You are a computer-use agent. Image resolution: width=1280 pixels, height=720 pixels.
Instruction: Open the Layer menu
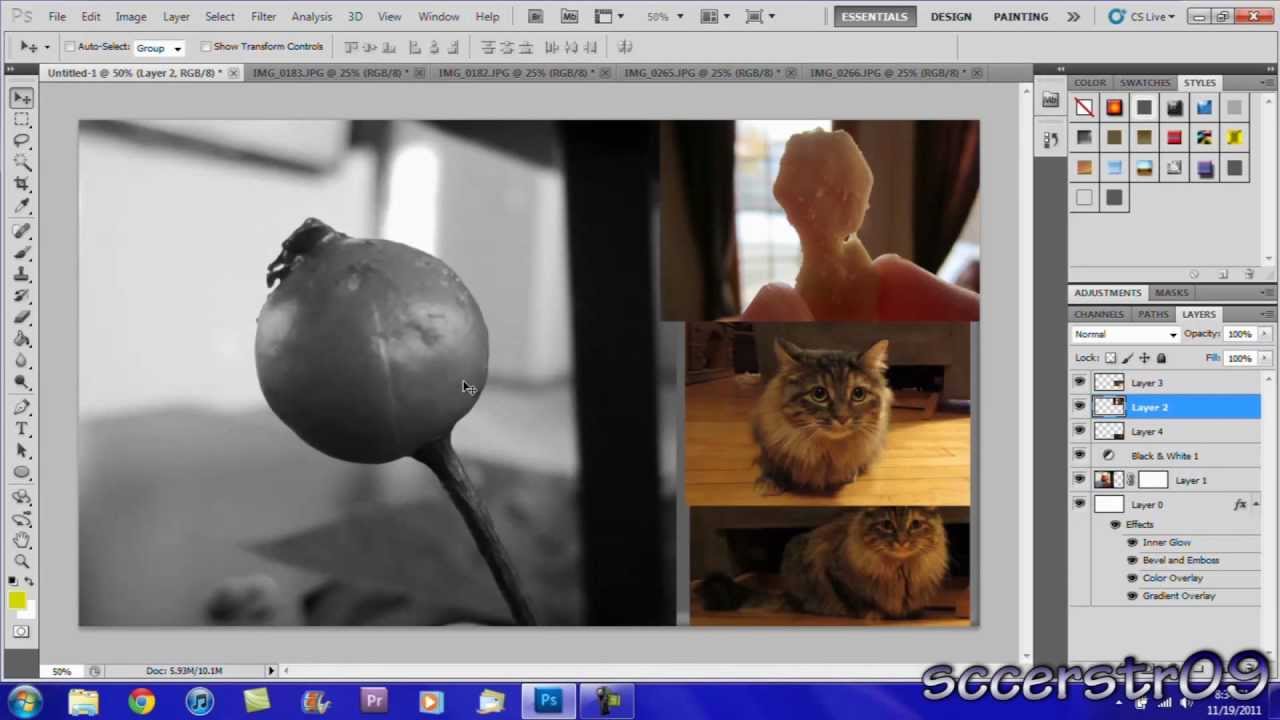[176, 17]
